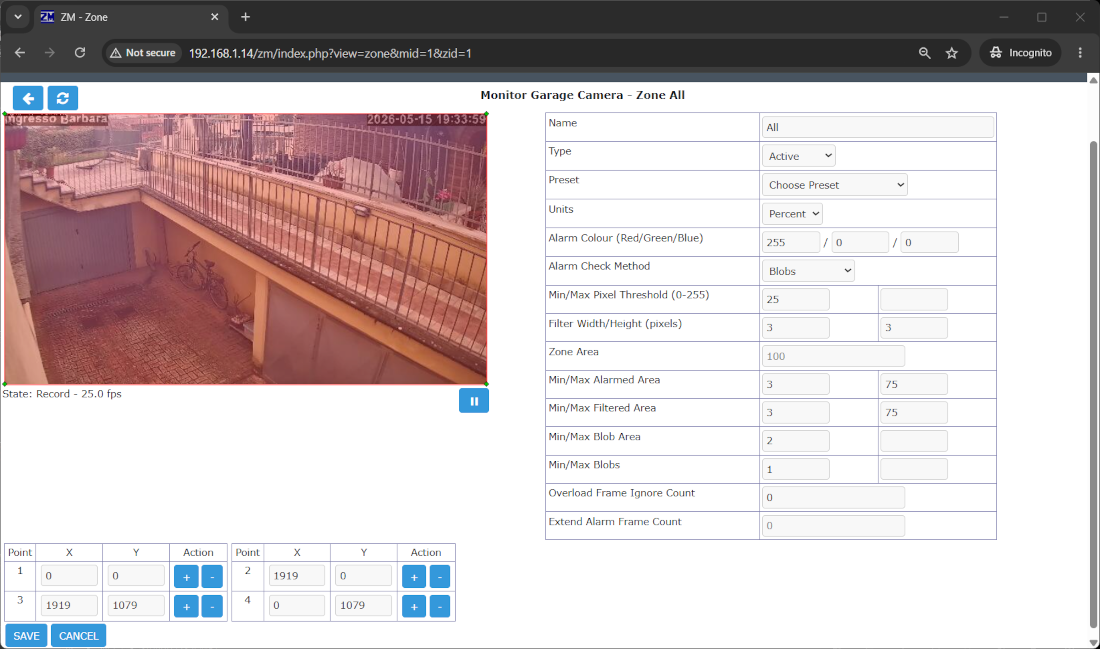
Task: Click Max Pixel Threshold empty field
Action: pos(913,299)
